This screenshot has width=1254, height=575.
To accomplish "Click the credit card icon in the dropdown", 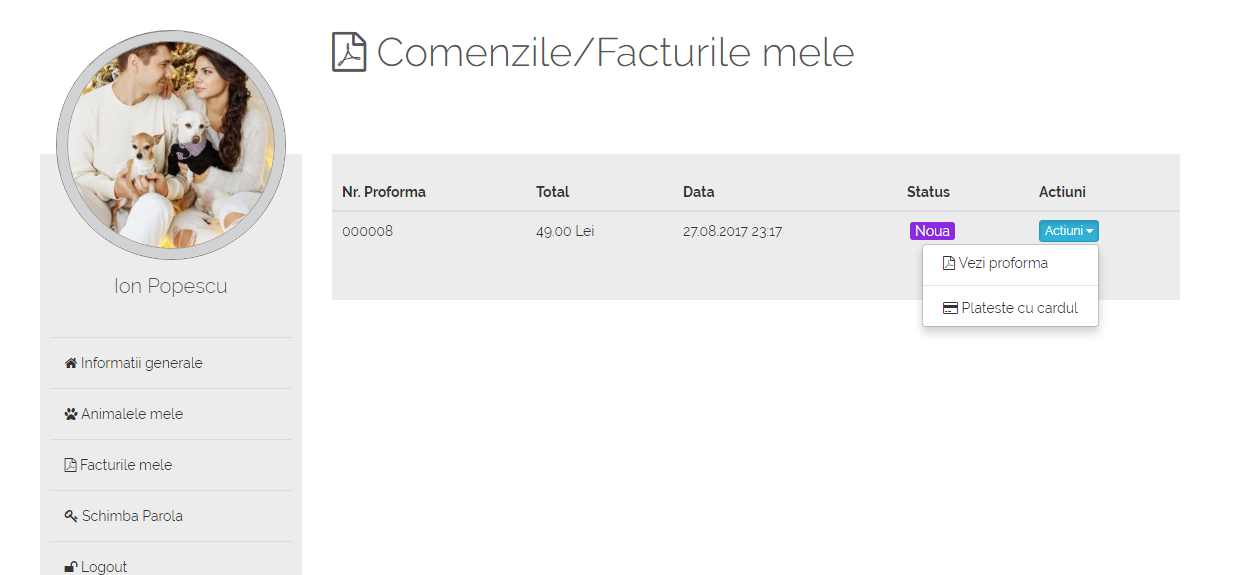I will click(x=950, y=308).
